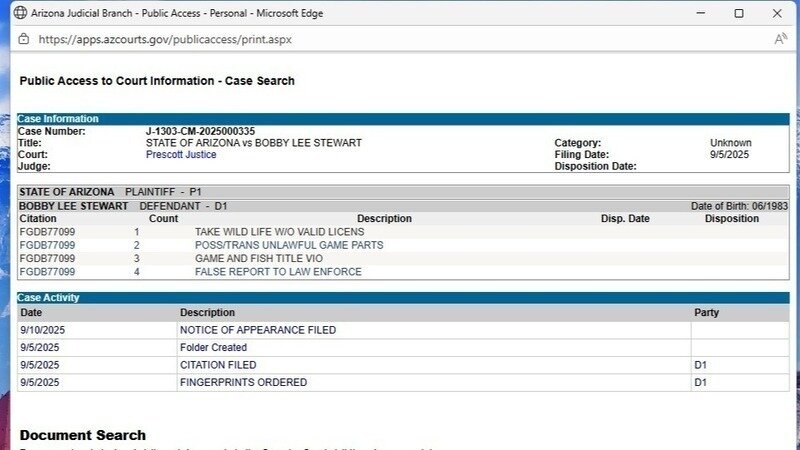800x450 pixels.
Task: Click the Document Search heading
Action: click(83, 435)
